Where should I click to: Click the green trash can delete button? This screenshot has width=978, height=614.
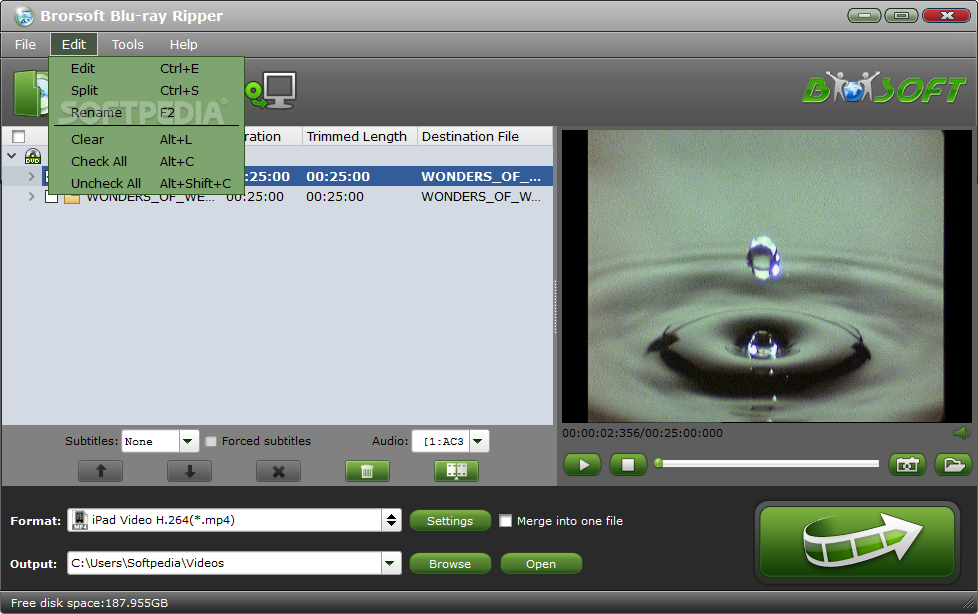coord(367,471)
